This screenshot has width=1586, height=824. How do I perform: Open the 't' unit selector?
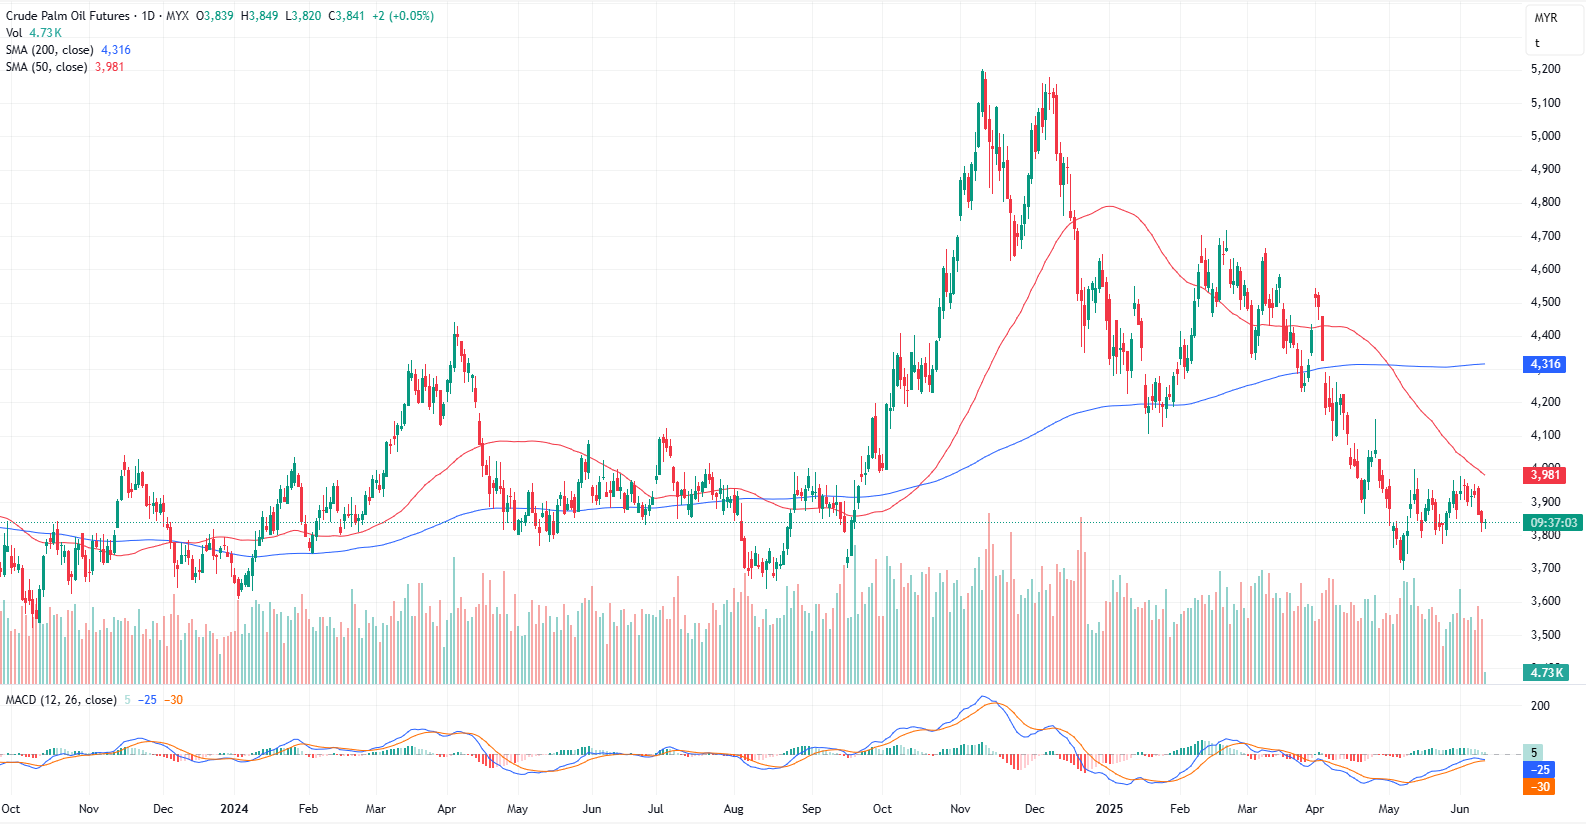[x=1537, y=43]
